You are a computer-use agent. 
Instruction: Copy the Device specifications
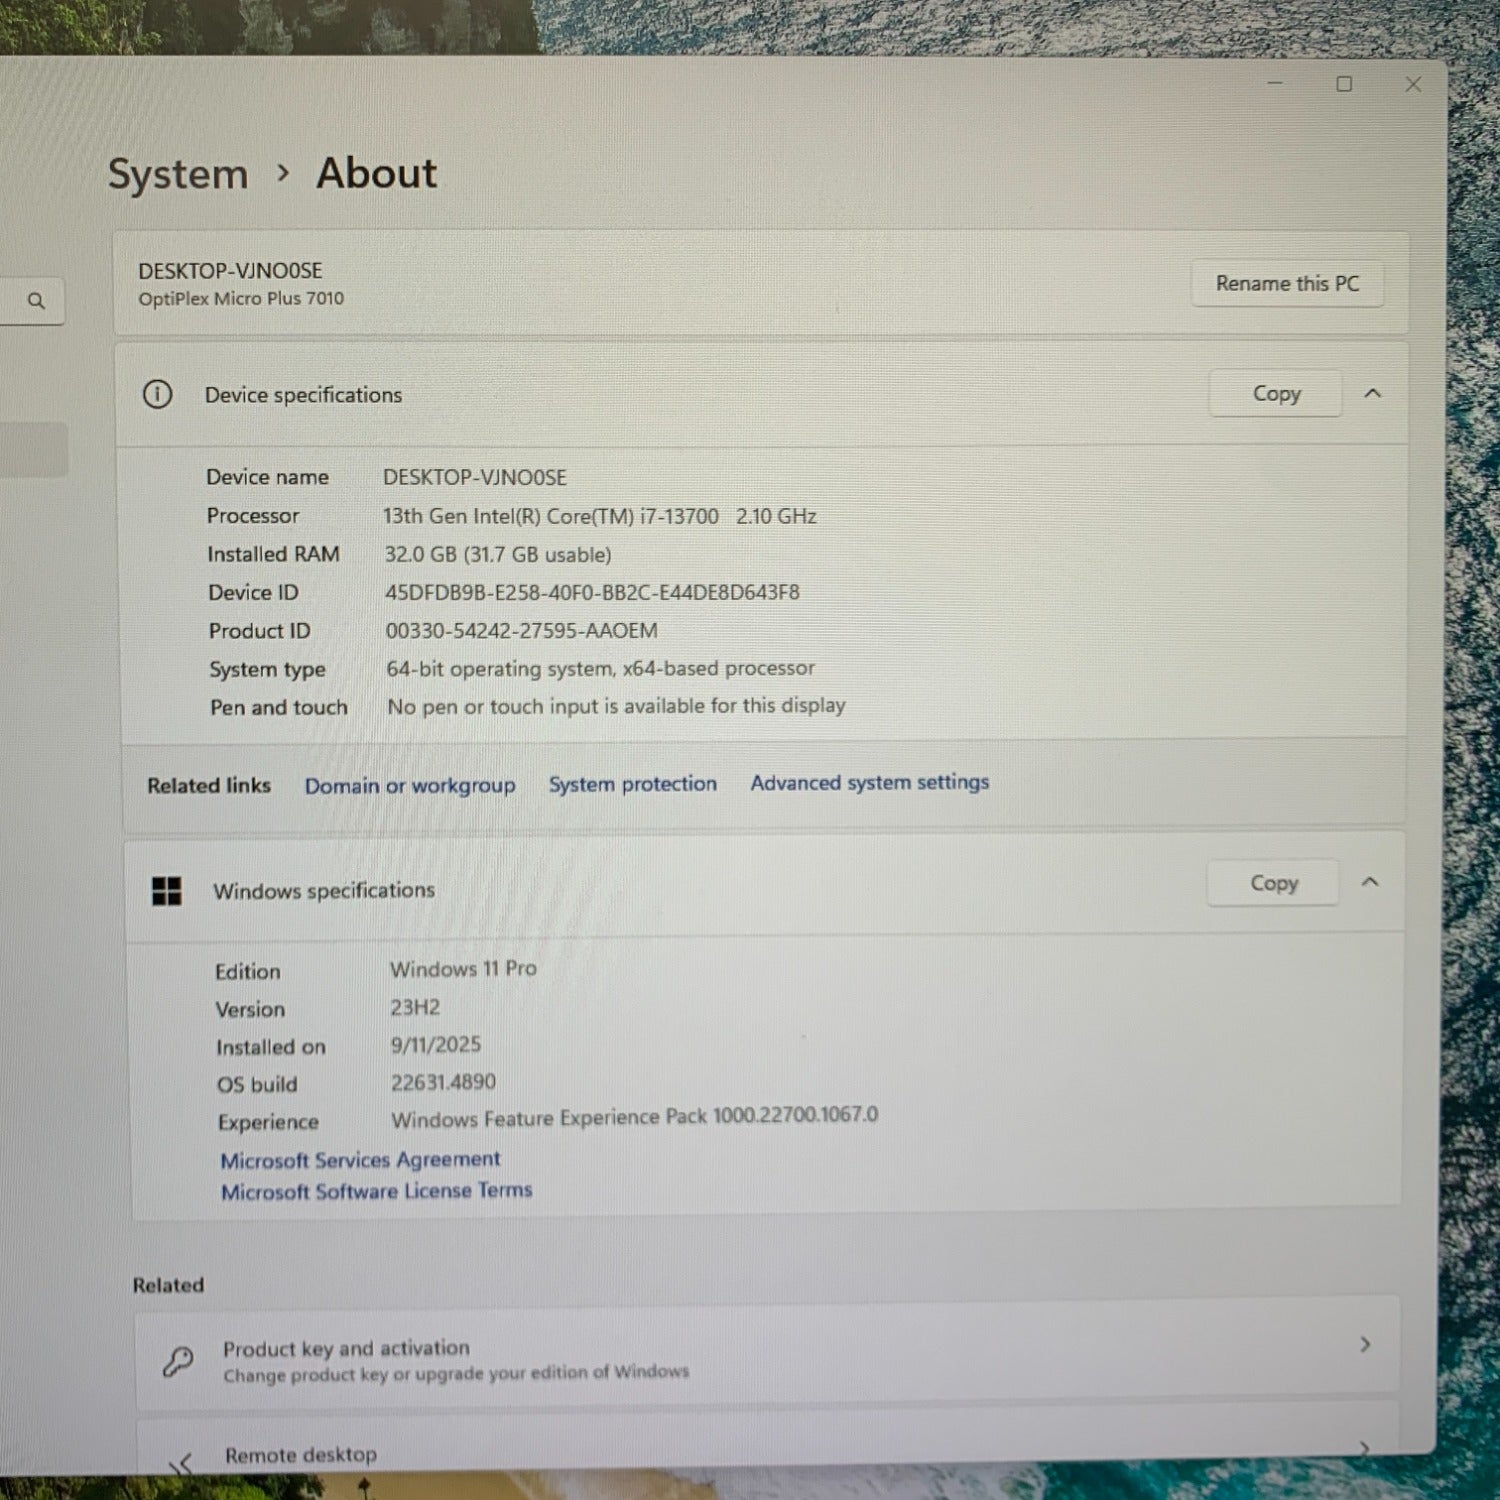pos(1276,394)
